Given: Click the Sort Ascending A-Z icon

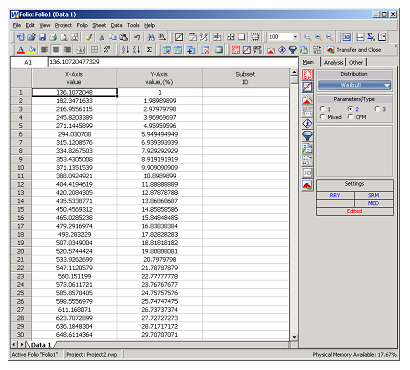Looking at the screenshot, I should 125,50.
